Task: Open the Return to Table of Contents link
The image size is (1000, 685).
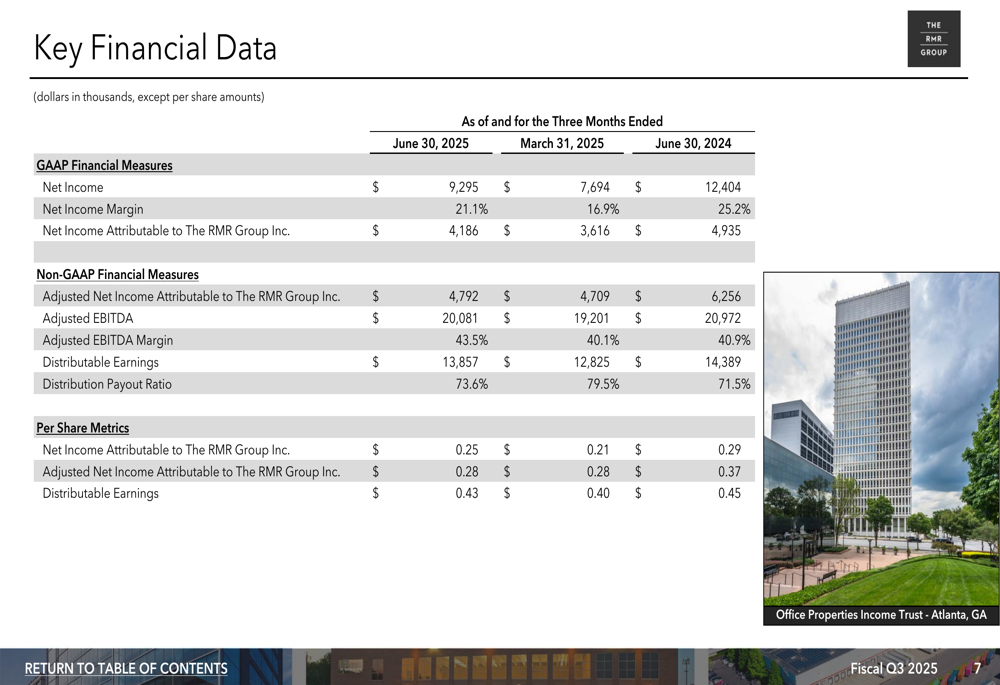Action: click(x=126, y=668)
